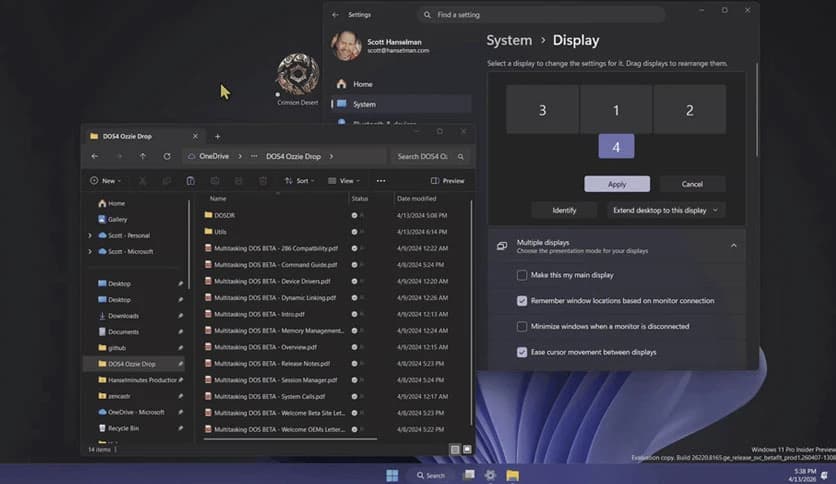
Task: Open Task View on the taskbar
Action: 469,474
